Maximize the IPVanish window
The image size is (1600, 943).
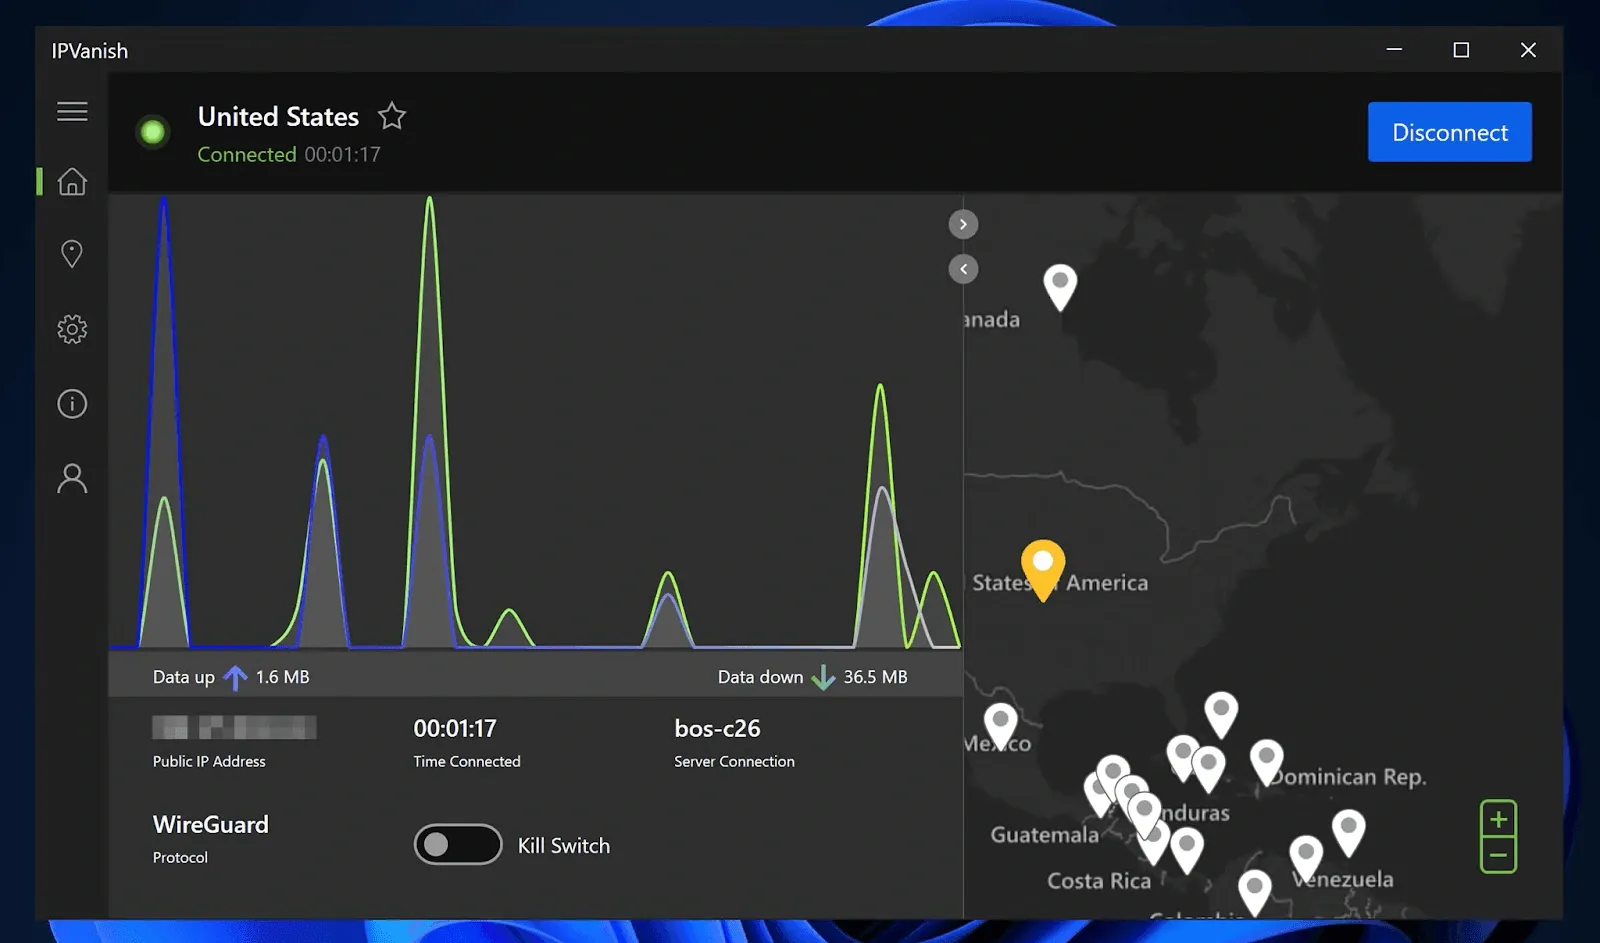tap(1461, 50)
